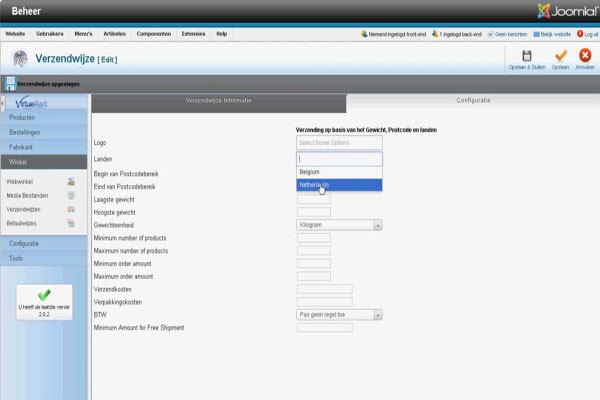Click the Annuleer cancel icon

[585, 55]
